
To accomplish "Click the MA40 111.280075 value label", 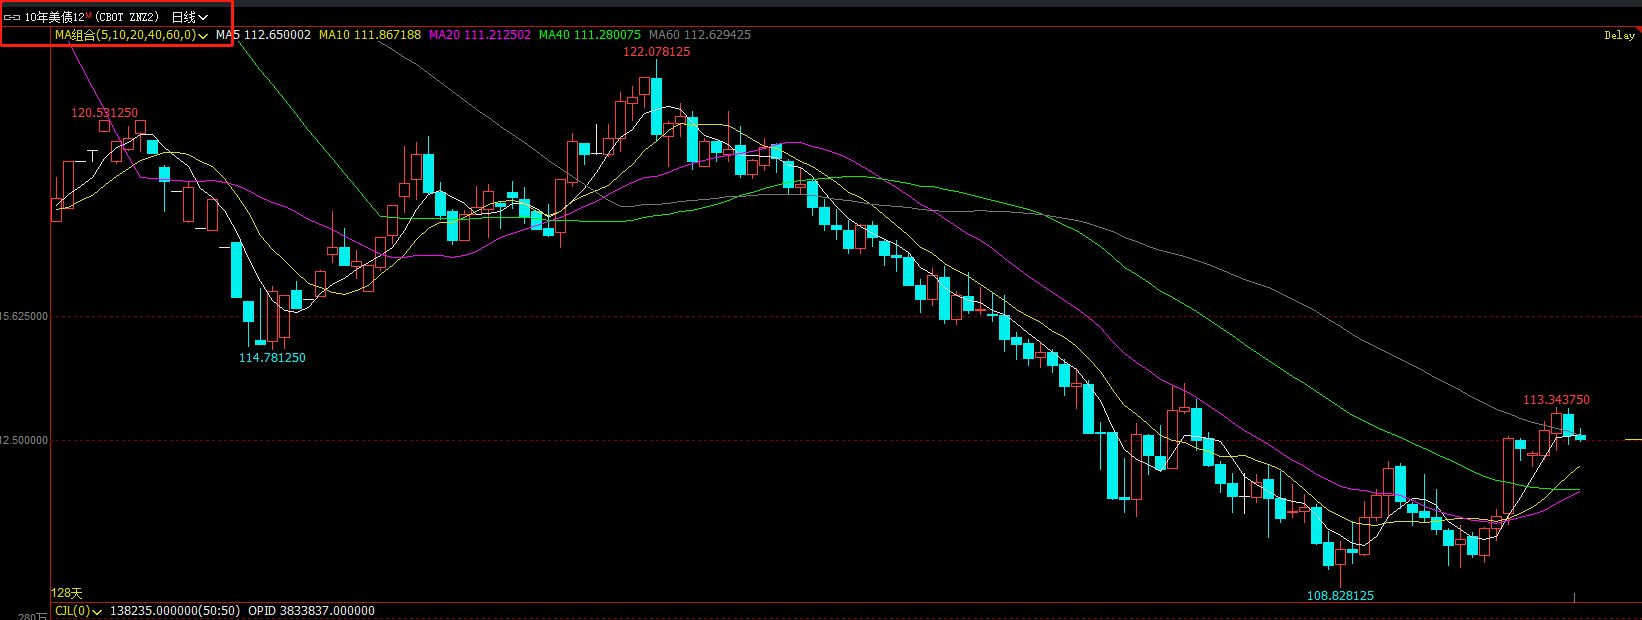I will tap(590, 35).
